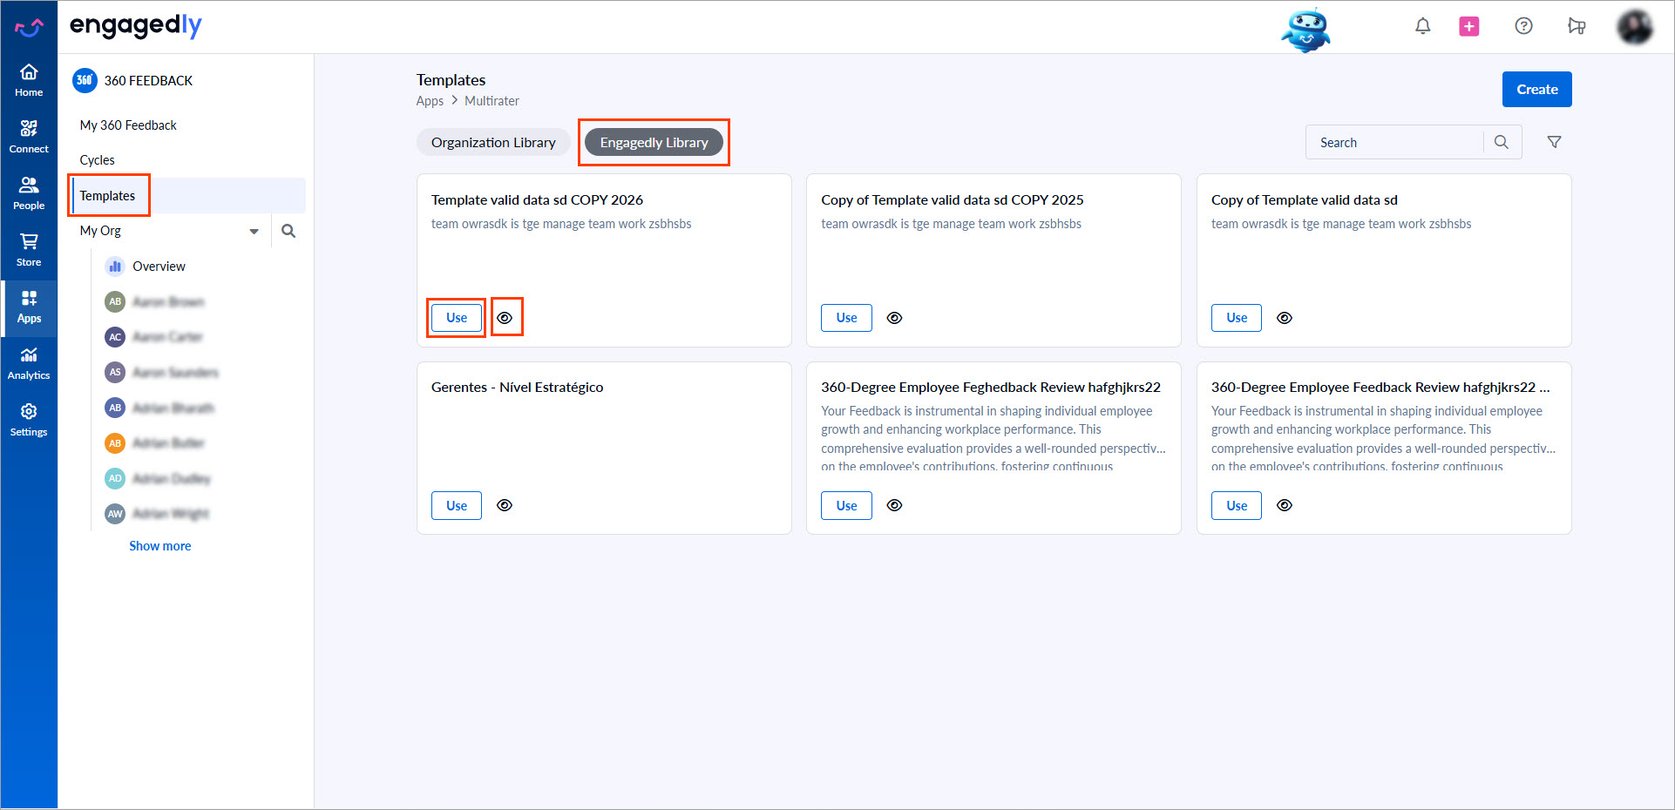
Task: Open Home in left navigation bar
Action: point(29,80)
